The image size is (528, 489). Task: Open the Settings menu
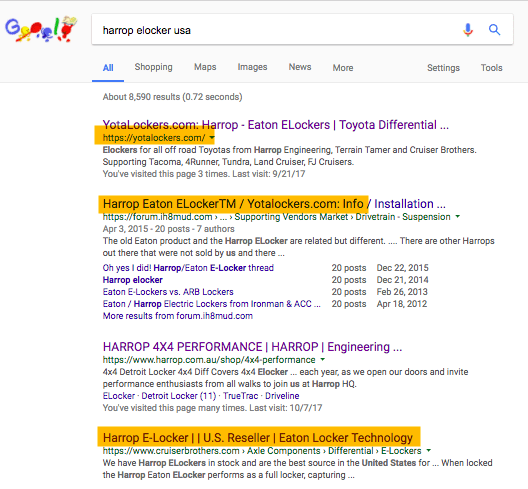[443, 68]
